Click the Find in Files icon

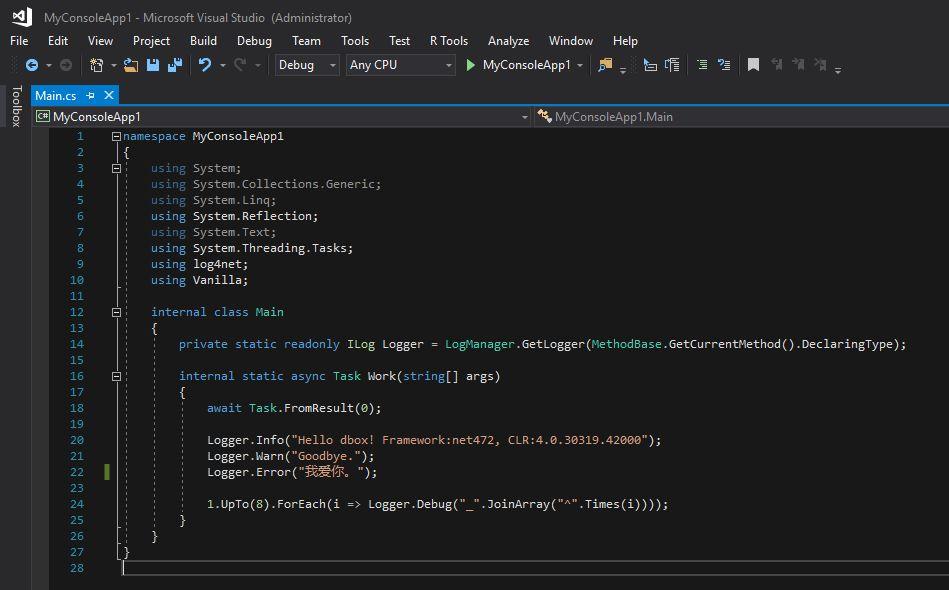(x=605, y=65)
